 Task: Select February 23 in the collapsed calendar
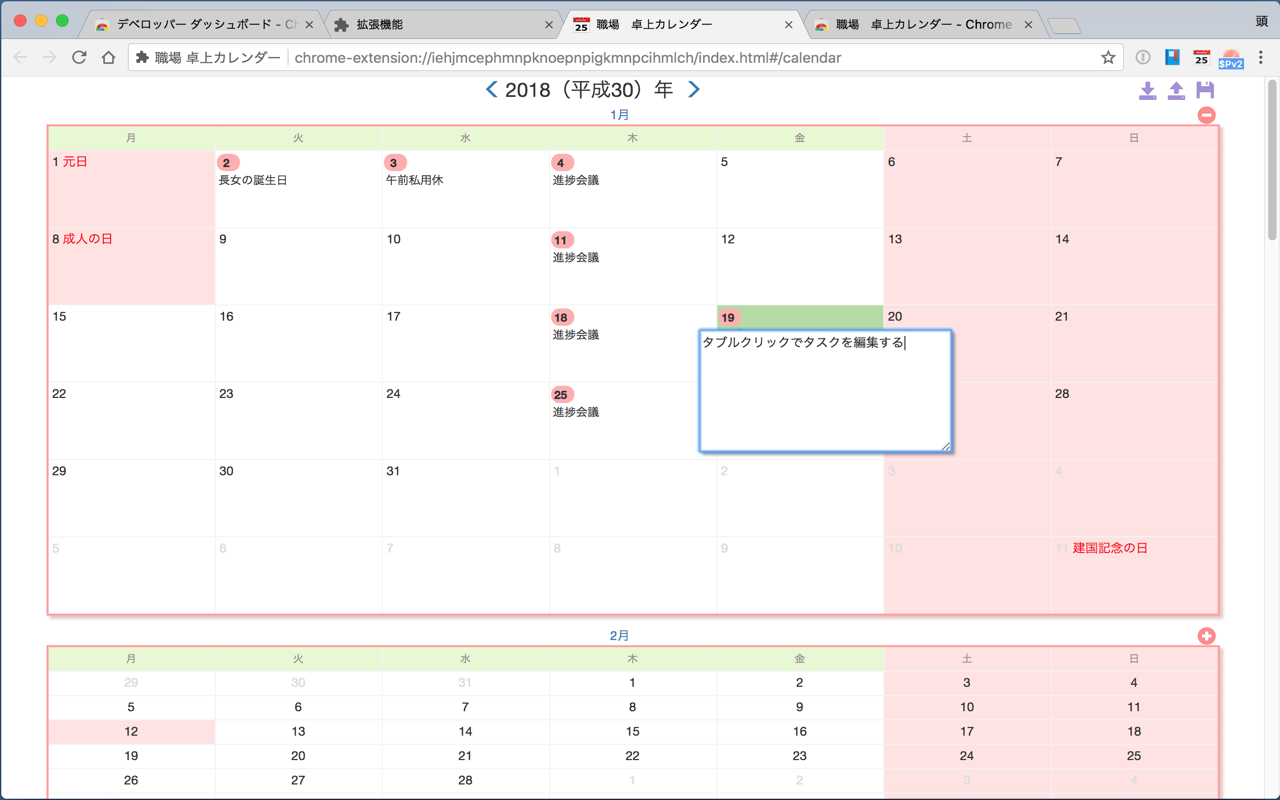point(799,756)
